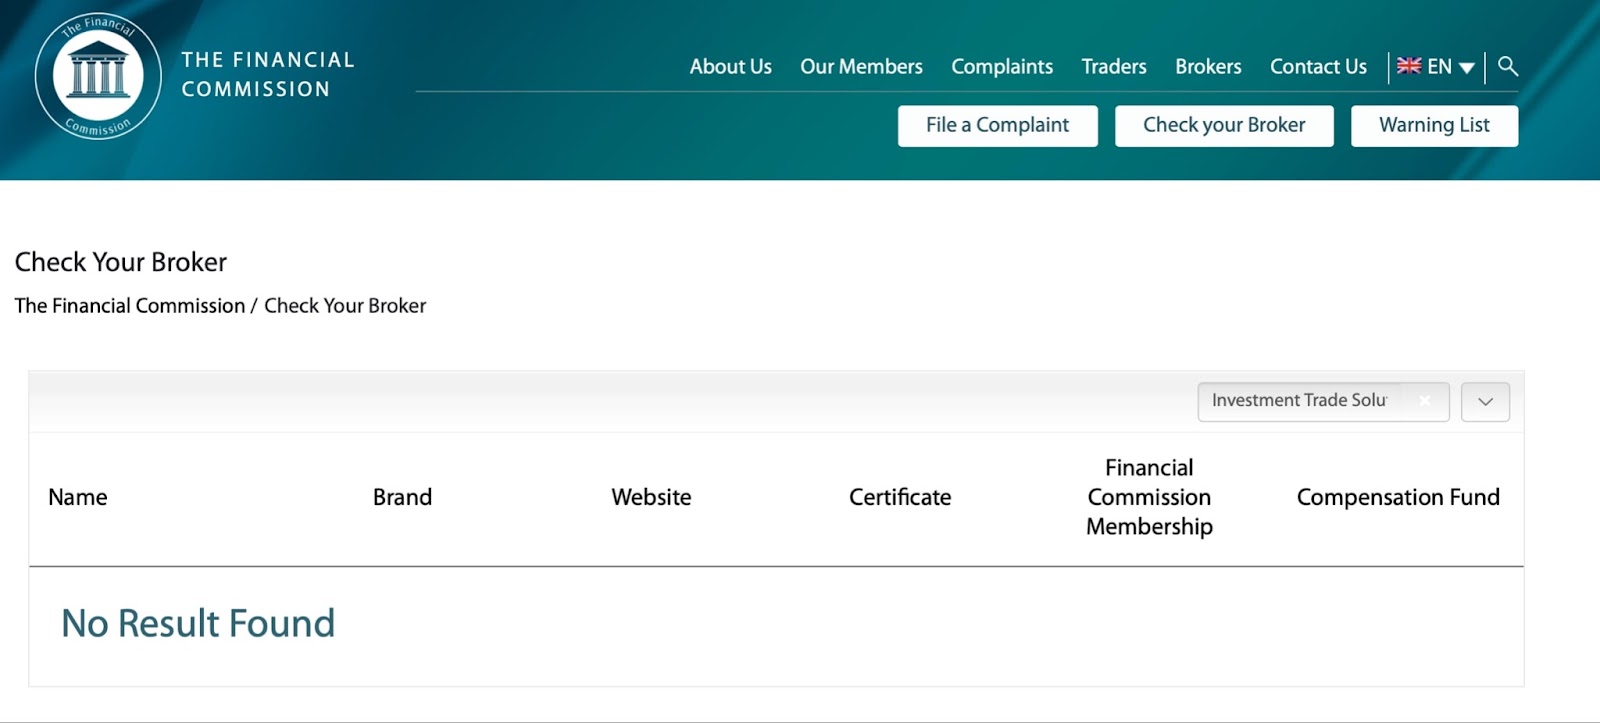Open the Our Members menu
Screen dimensions: 1600x723
click(861, 67)
